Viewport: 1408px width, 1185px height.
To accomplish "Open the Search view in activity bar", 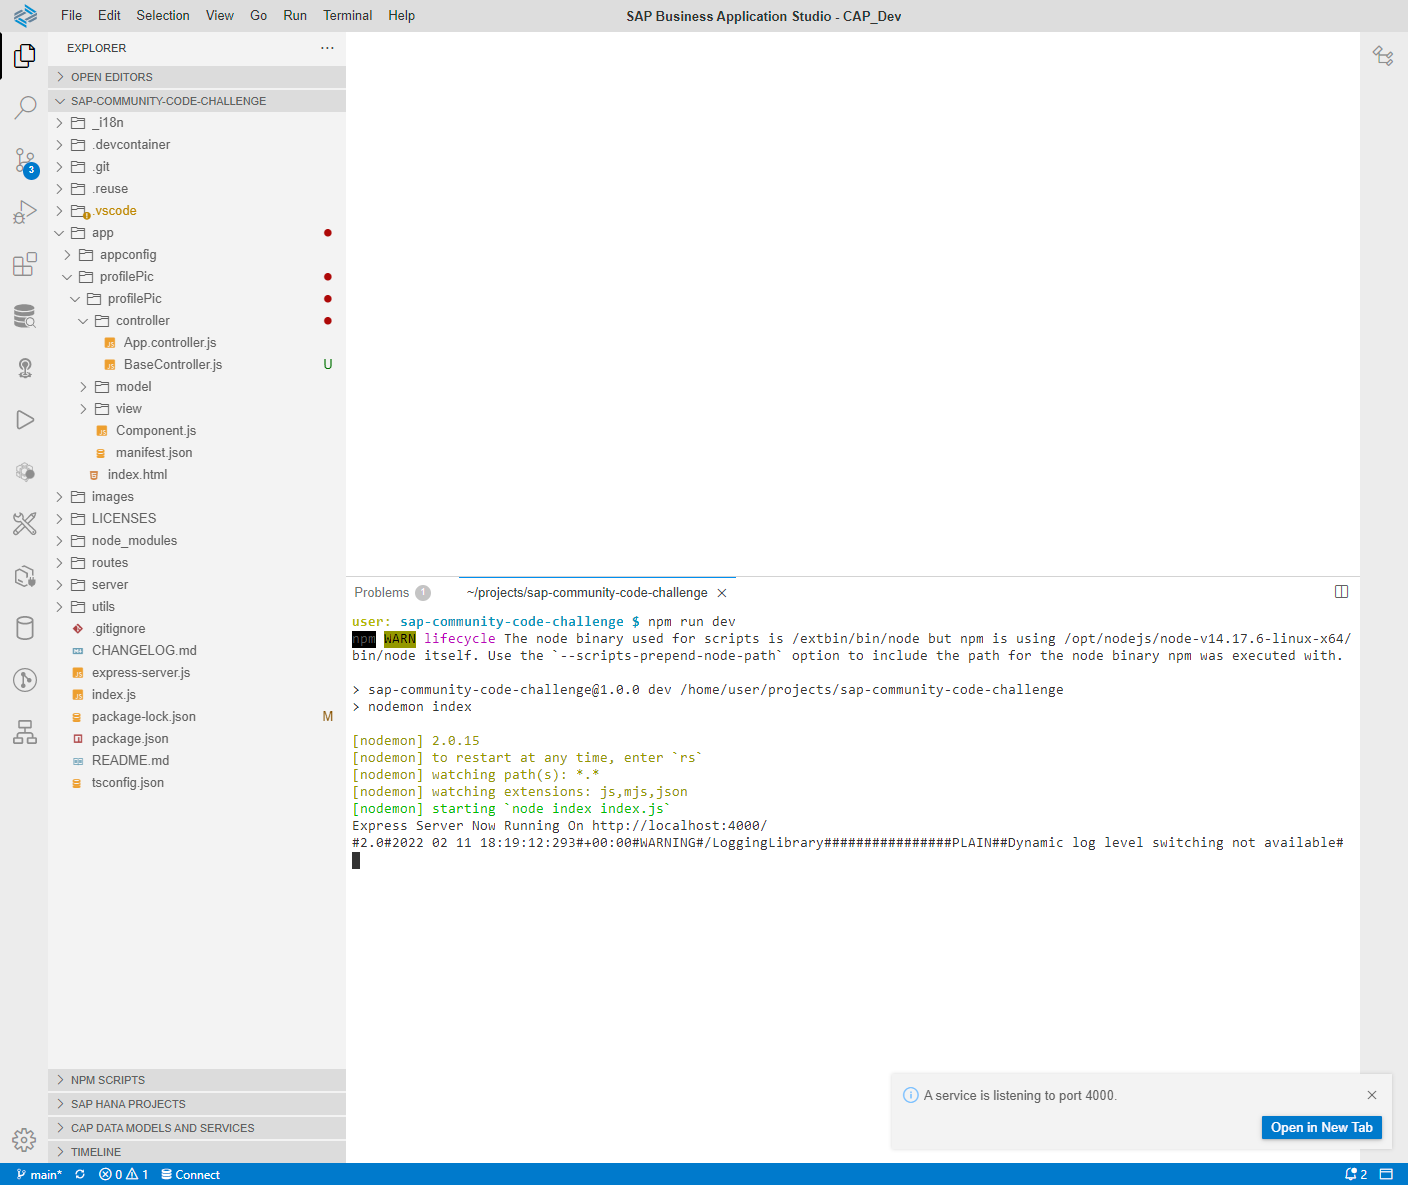I will pyautogui.click(x=25, y=107).
